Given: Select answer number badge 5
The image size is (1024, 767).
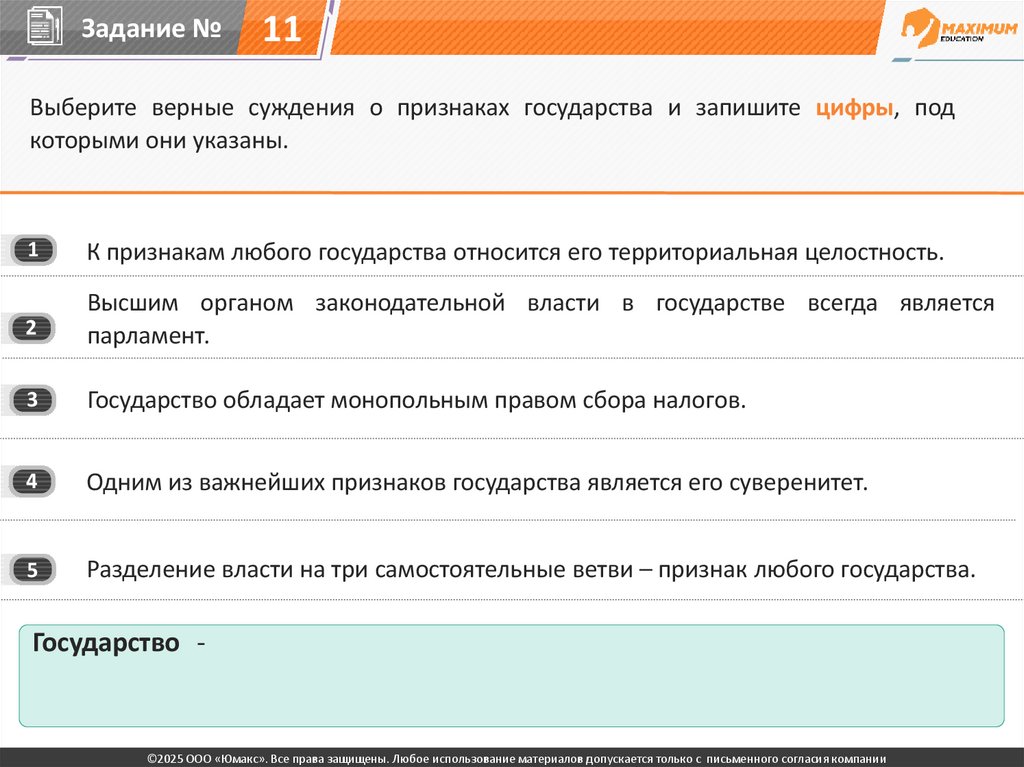Looking at the screenshot, I should [33, 570].
